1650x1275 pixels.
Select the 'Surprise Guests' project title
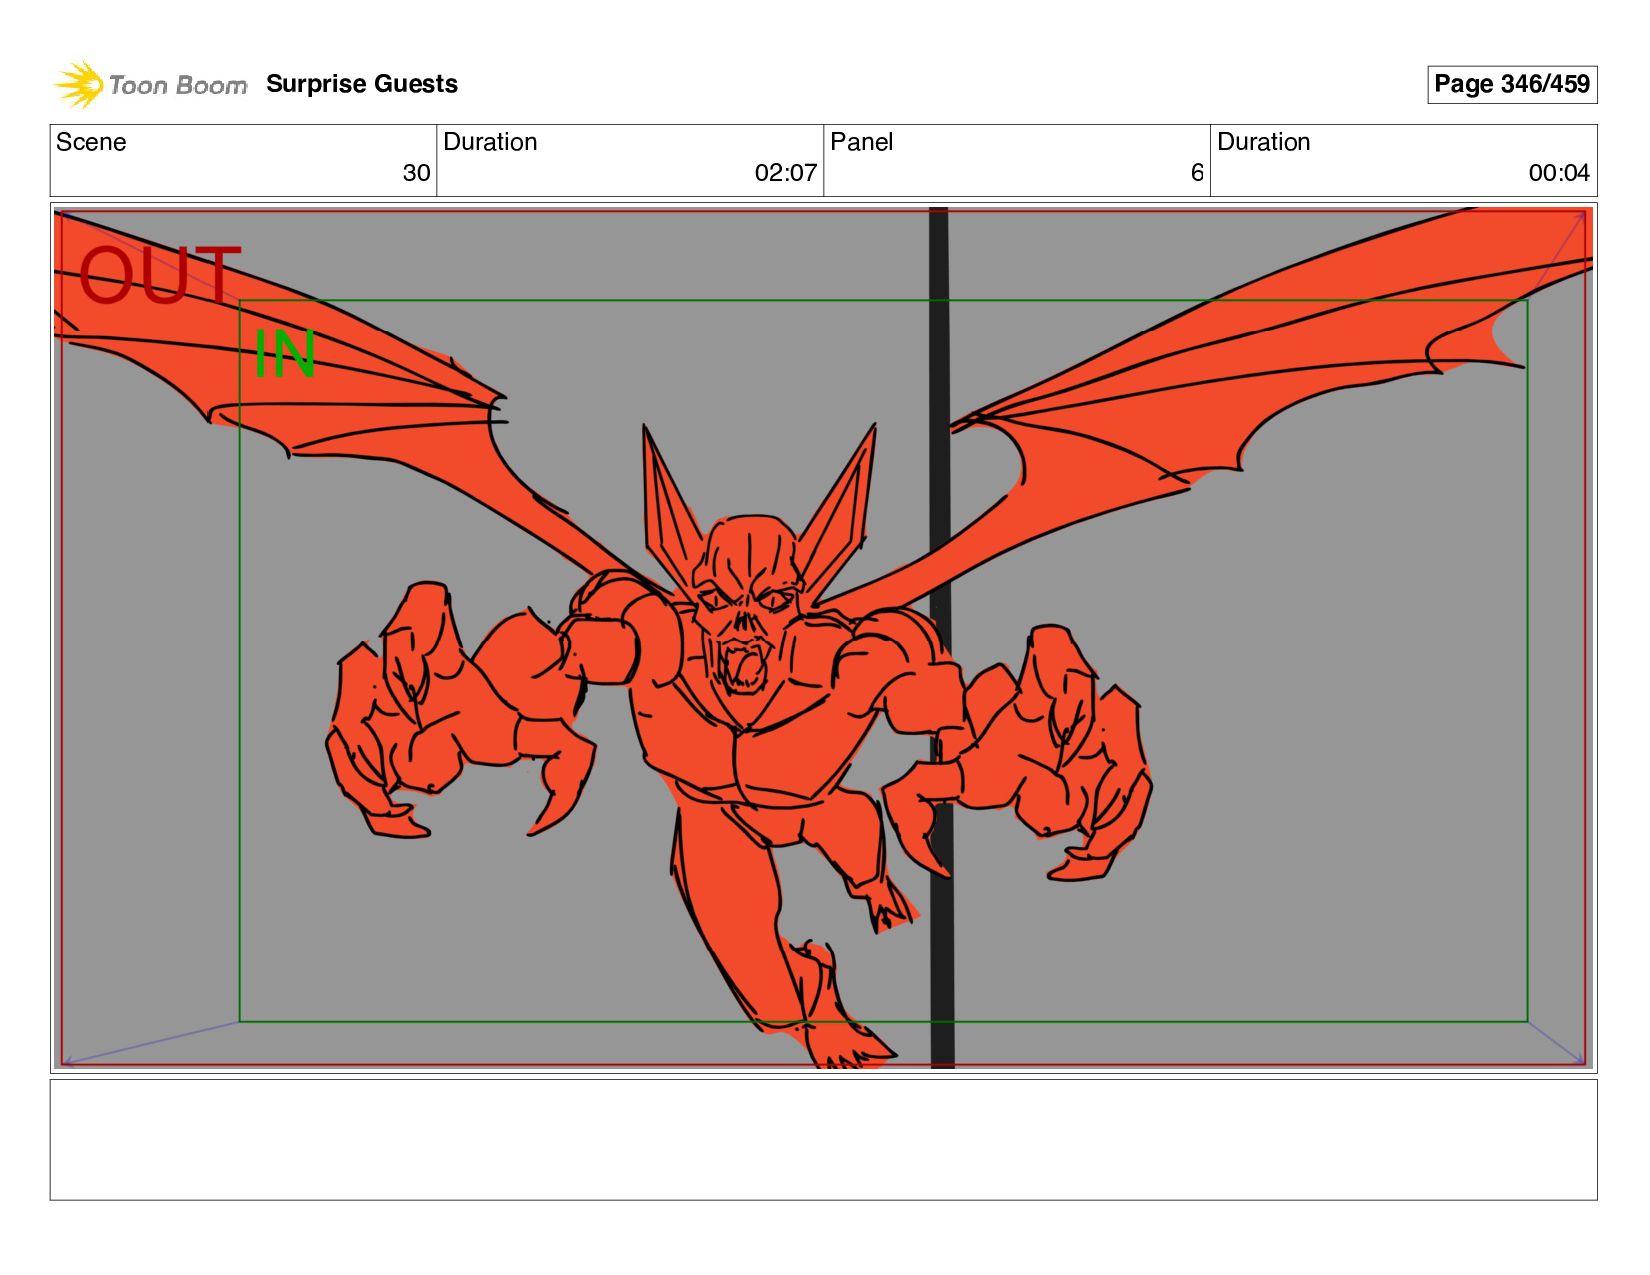coord(362,84)
